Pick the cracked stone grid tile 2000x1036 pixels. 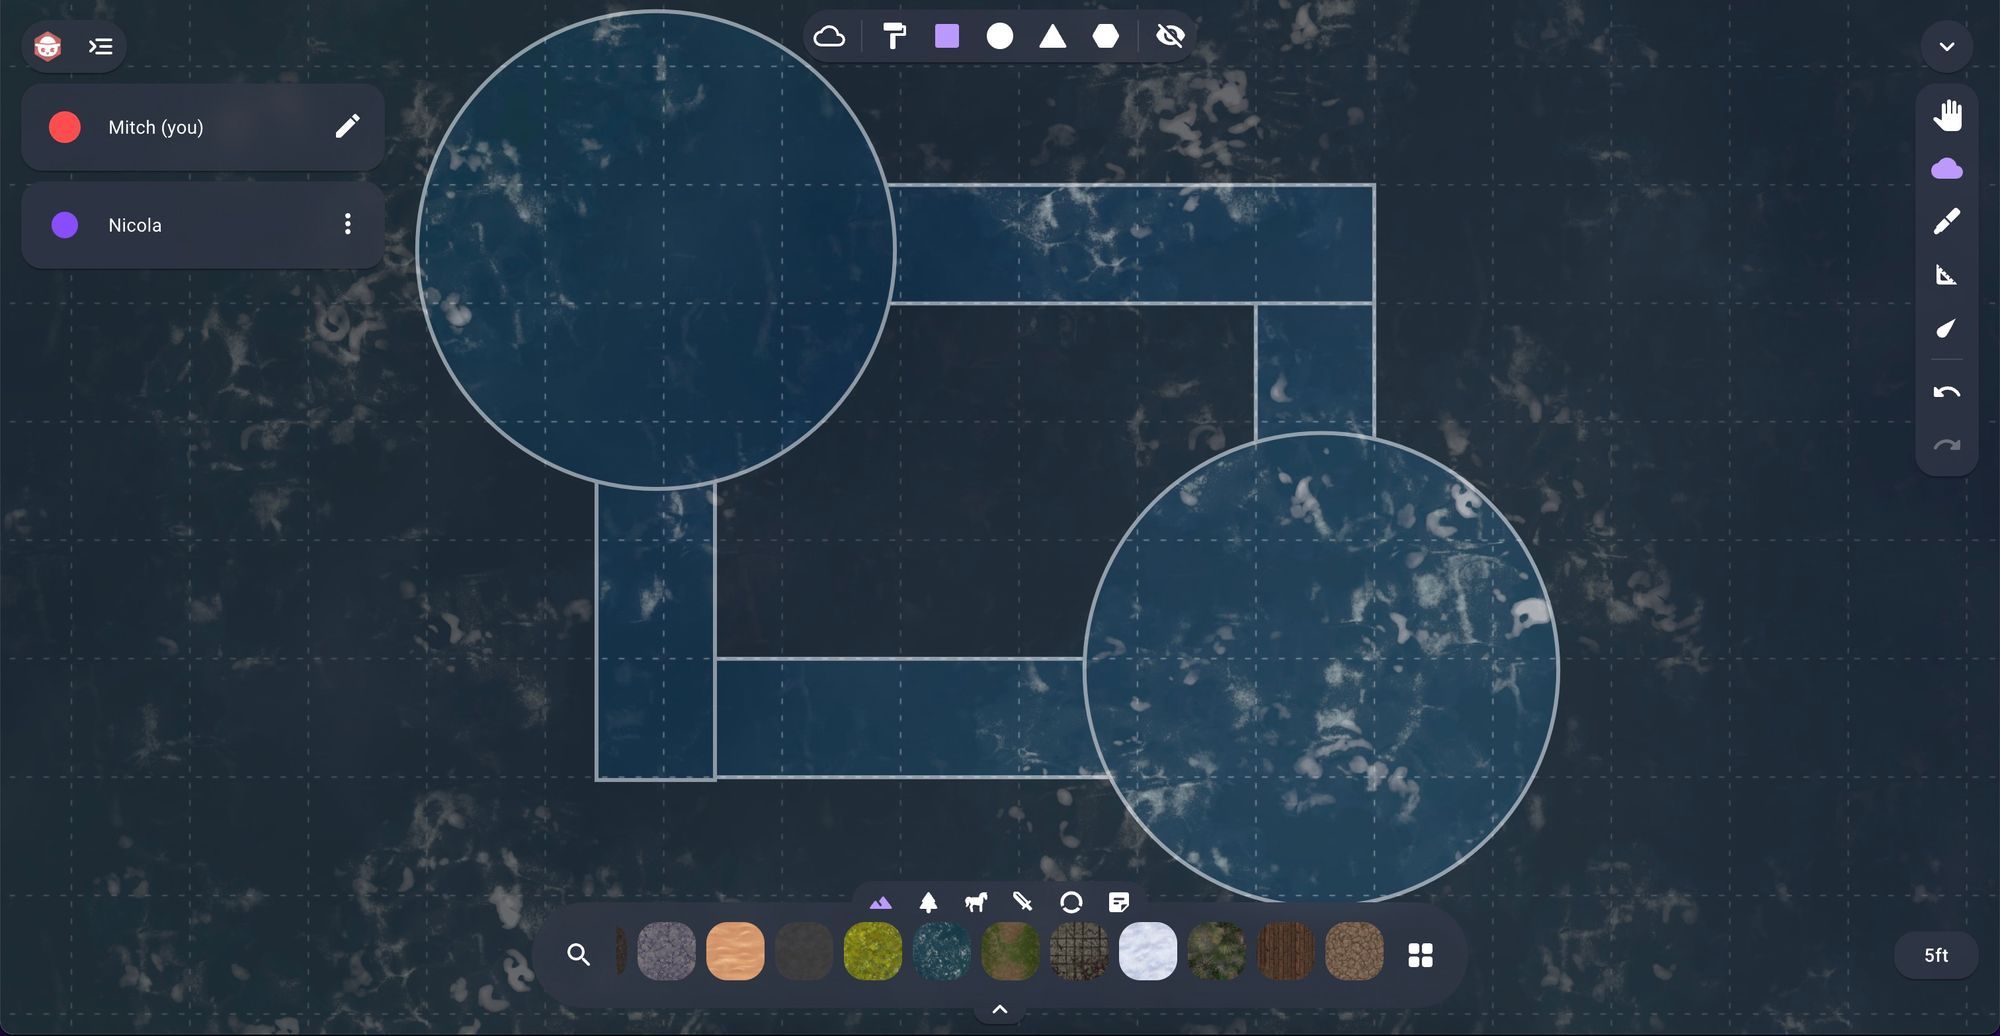[x=1079, y=951]
